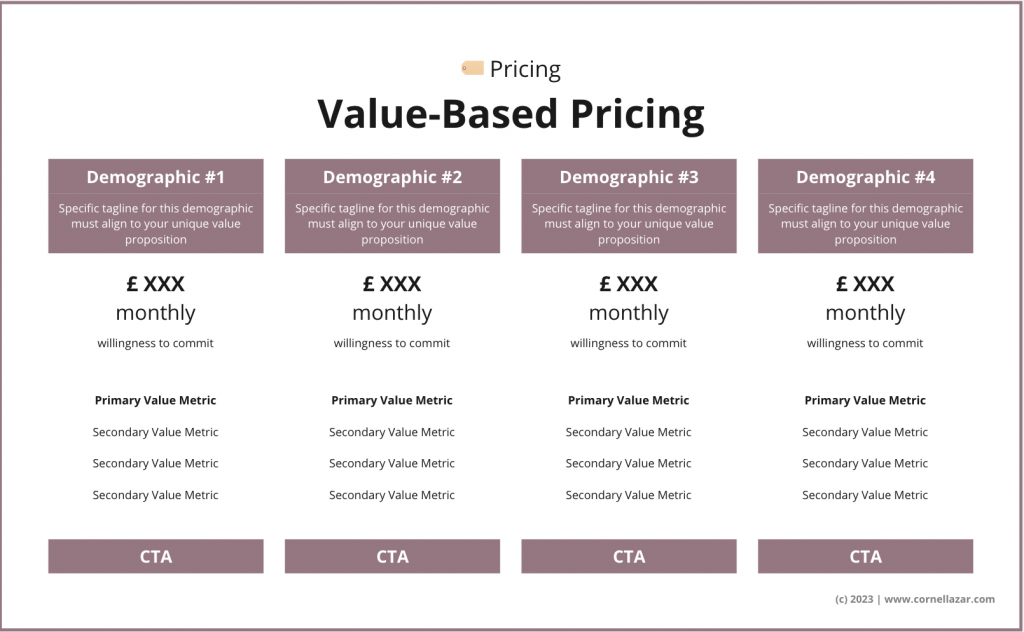Select the tagline text under Demographic #2
The width and height of the screenshot is (1024, 632).
coord(392,224)
